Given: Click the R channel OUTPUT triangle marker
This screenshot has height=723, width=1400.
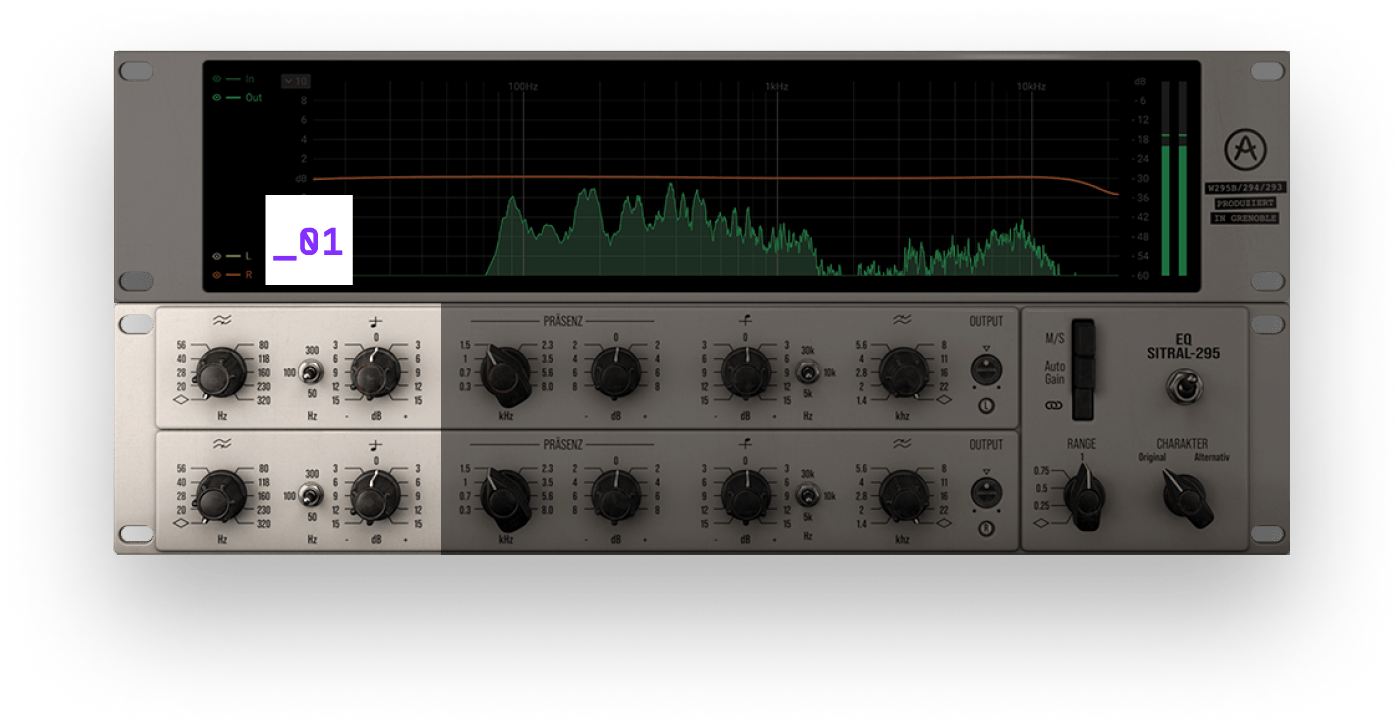Looking at the screenshot, I should click(x=986, y=471).
